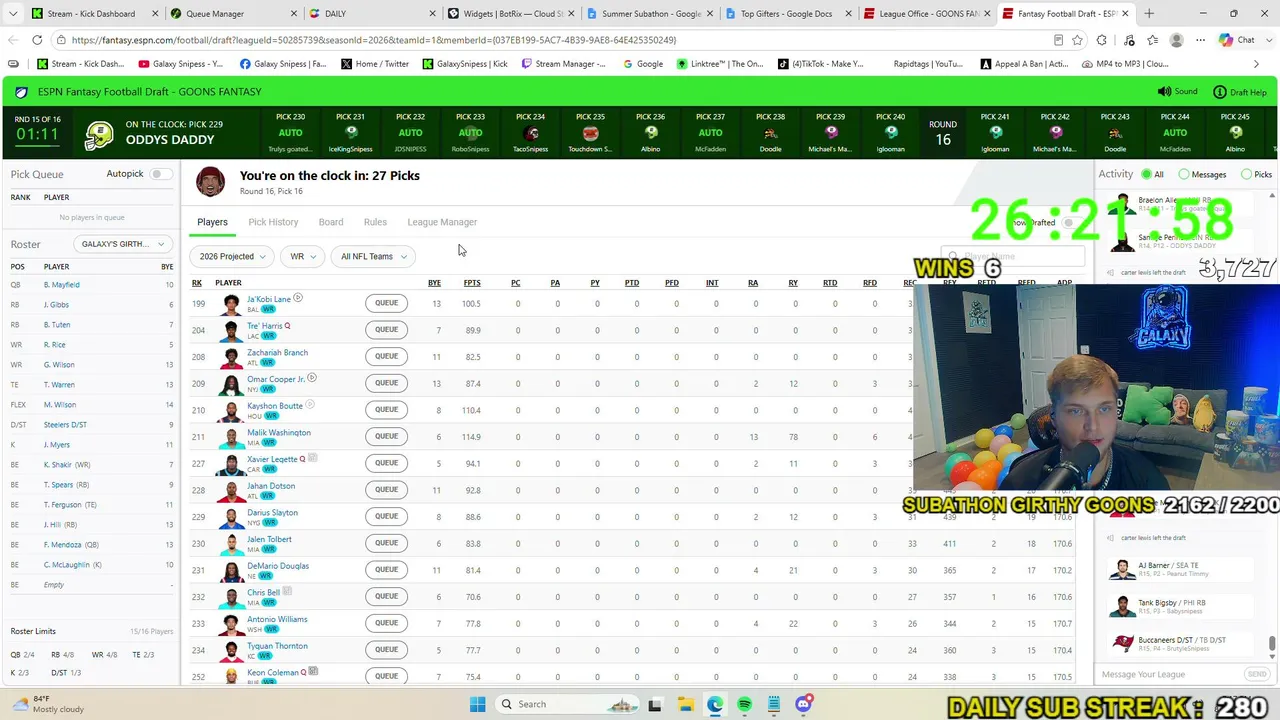
Task: Select the Messages activity radio button
Action: tap(1184, 174)
